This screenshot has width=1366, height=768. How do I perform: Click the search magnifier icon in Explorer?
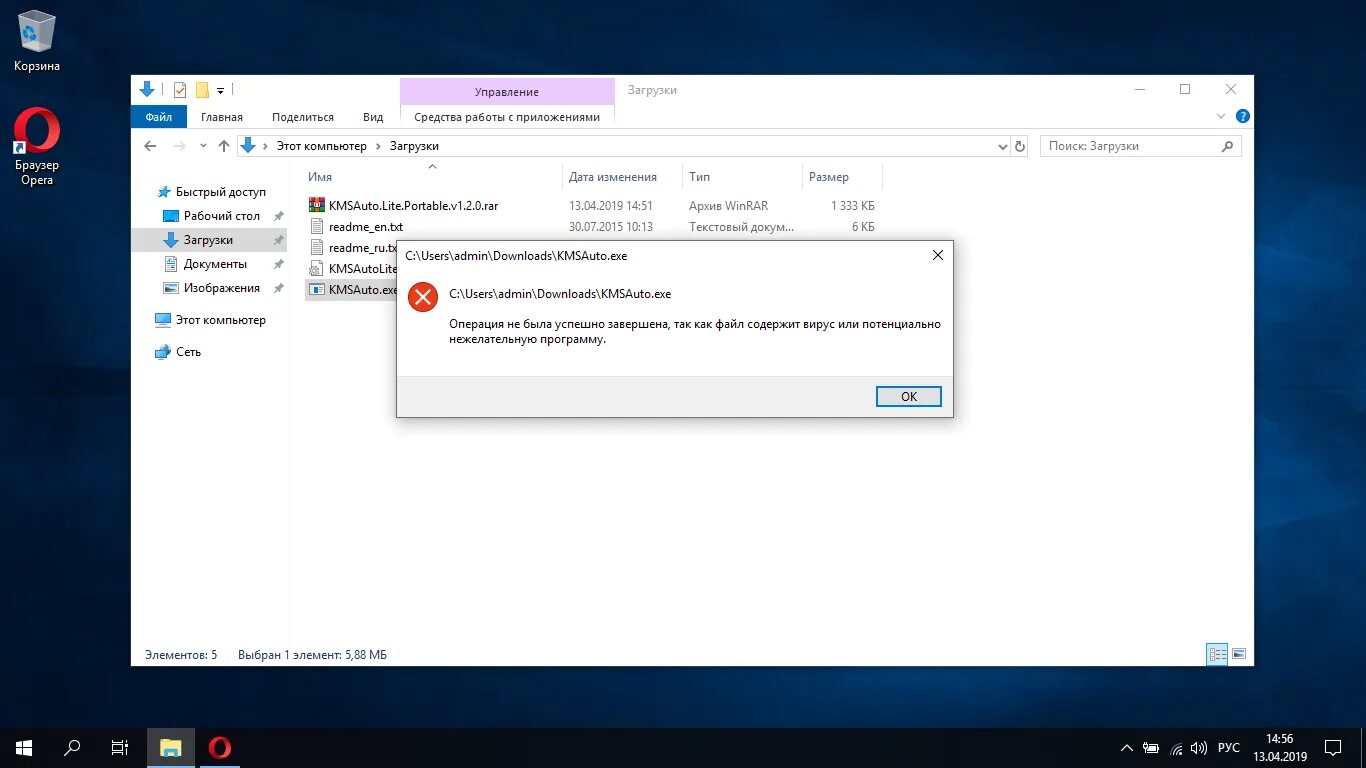pyautogui.click(x=1227, y=146)
